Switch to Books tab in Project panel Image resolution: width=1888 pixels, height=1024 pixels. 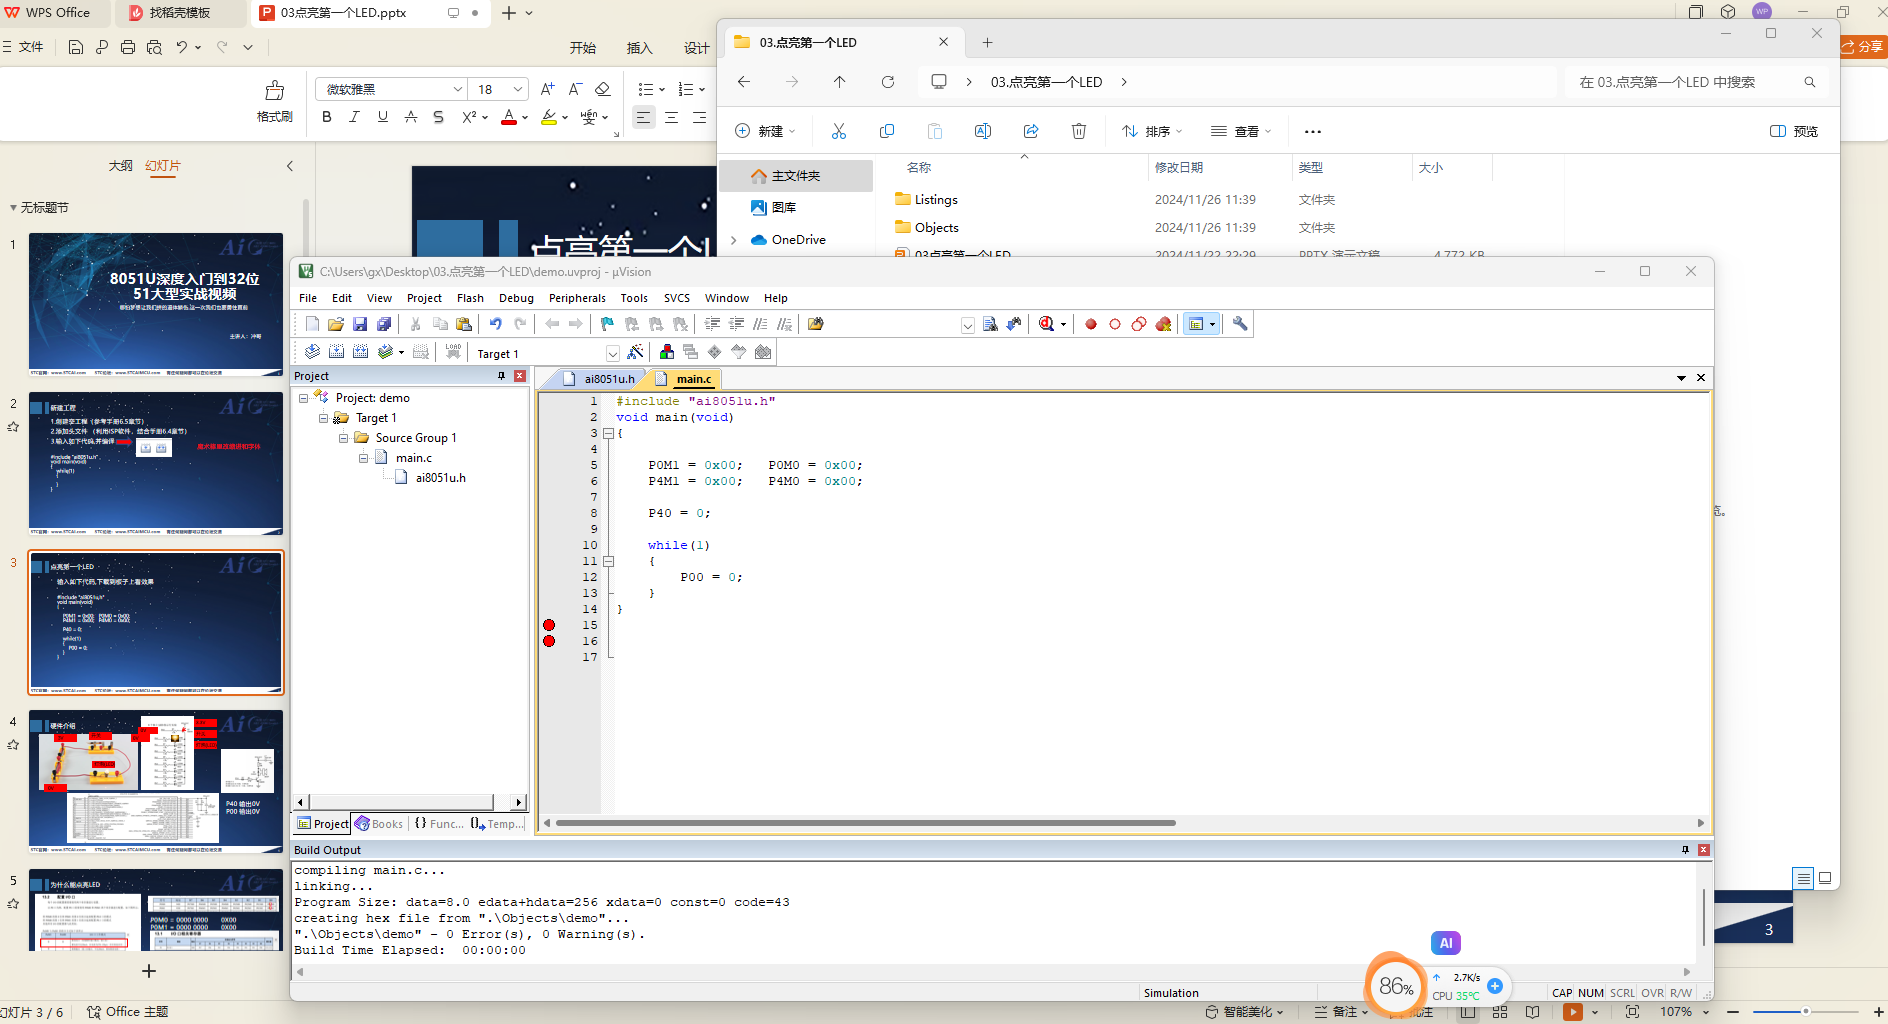tap(379, 824)
